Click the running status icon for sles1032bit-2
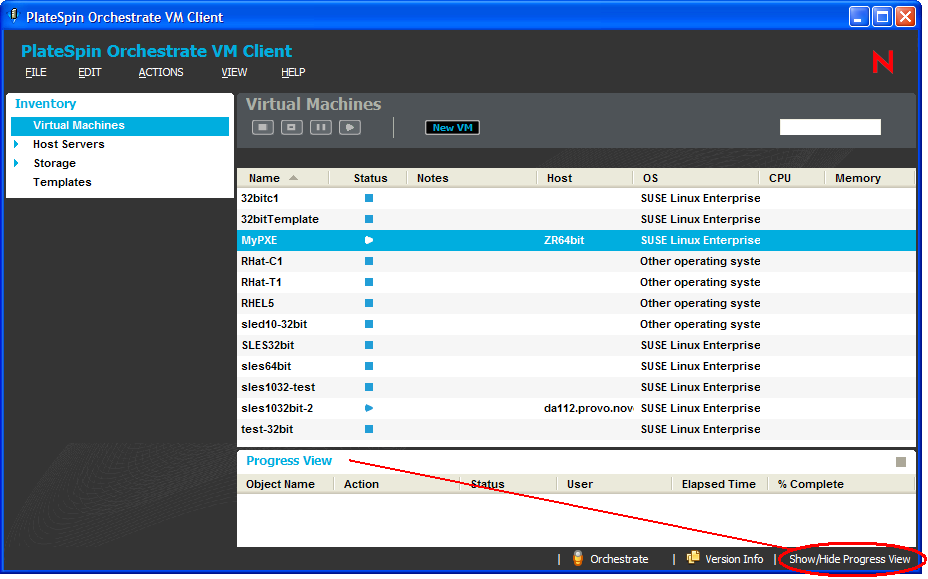The width and height of the screenshot is (928, 579). point(369,408)
